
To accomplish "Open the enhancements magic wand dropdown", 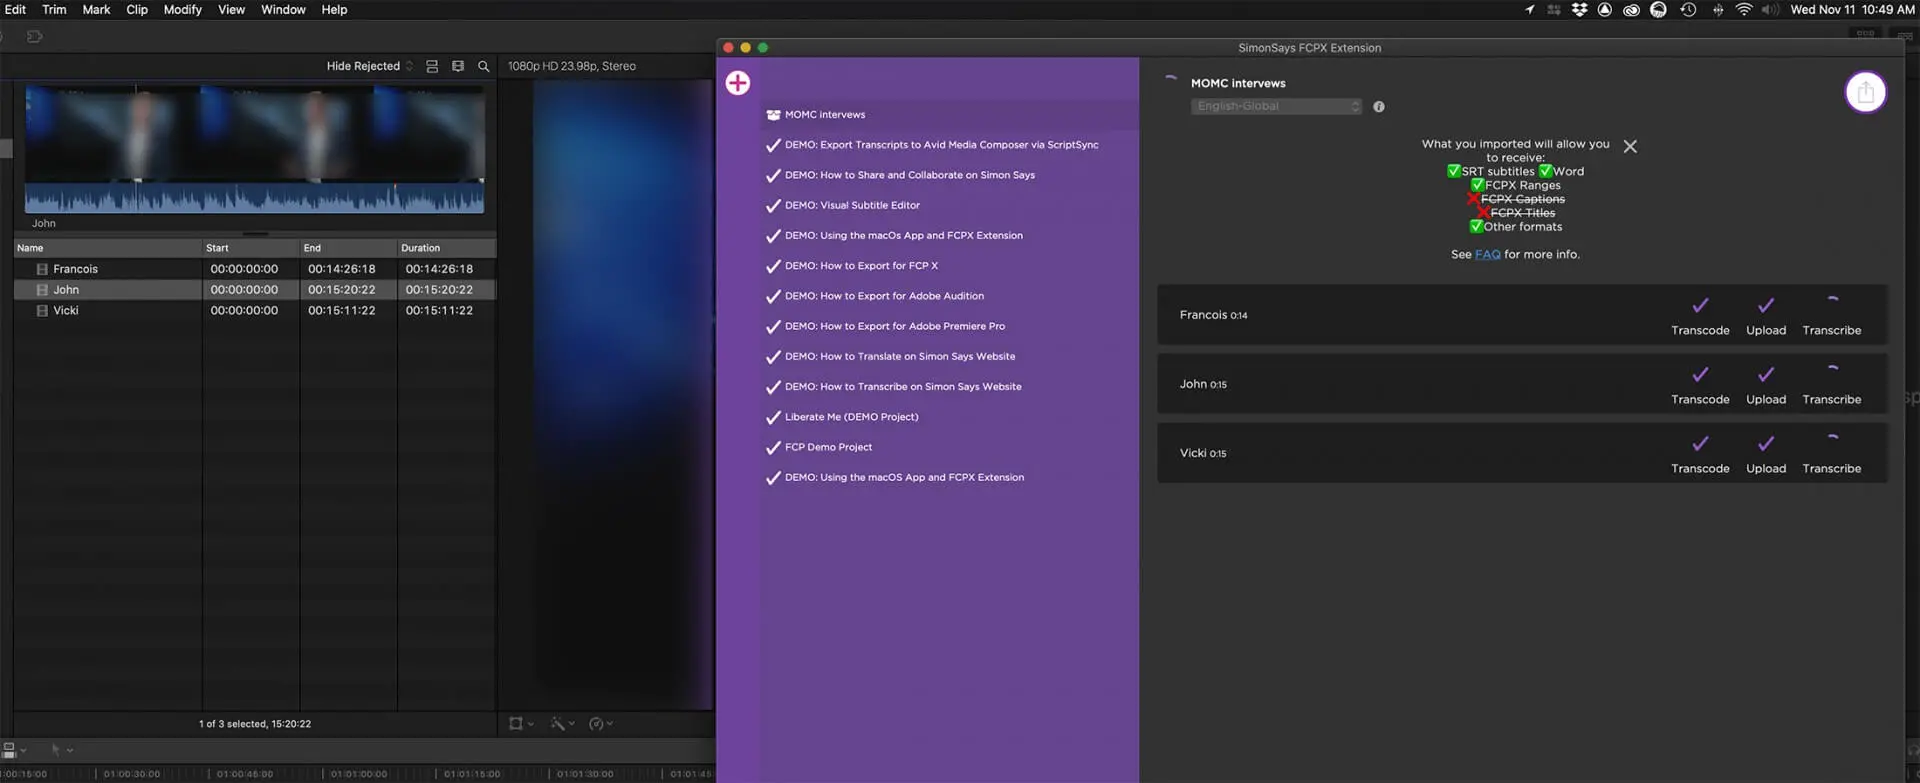I will (562, 724).
